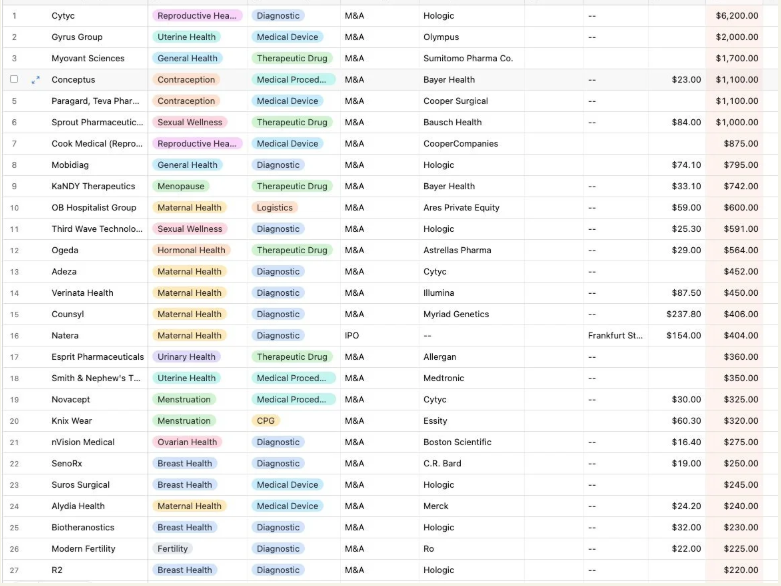Select the $237.80 funding value on Counsyl row
Viewport: 781px width, 586px height.
click(684, 314)
